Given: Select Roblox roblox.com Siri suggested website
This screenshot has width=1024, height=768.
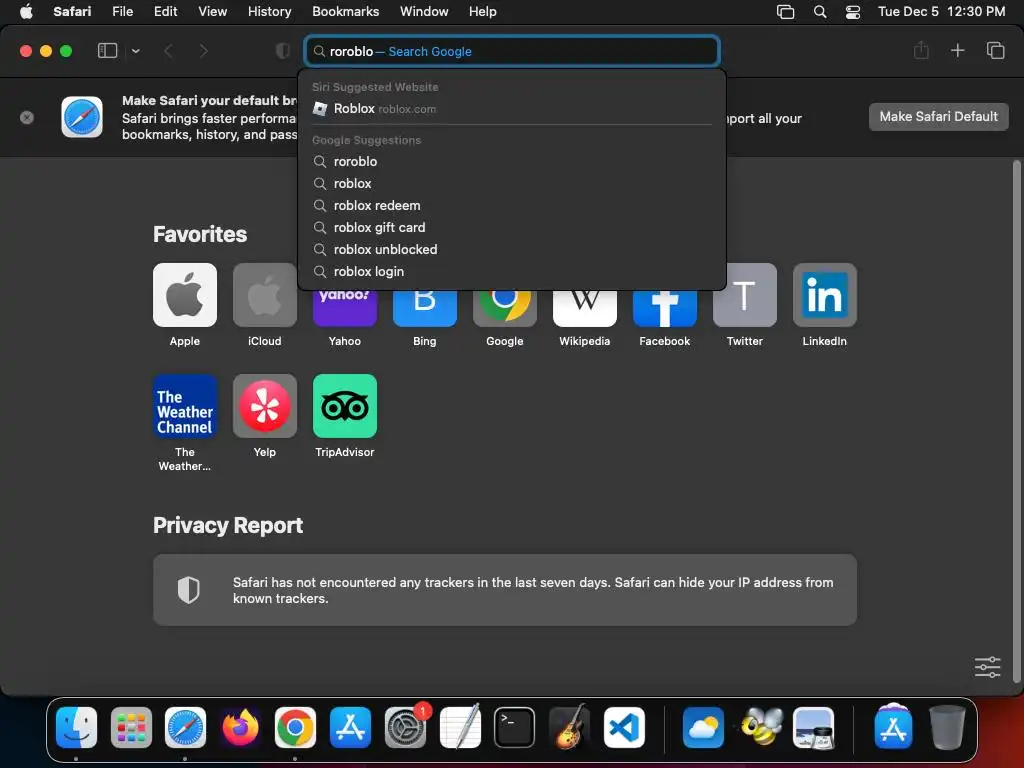Looking at the screenshot, I should click(x=512, y=108).
